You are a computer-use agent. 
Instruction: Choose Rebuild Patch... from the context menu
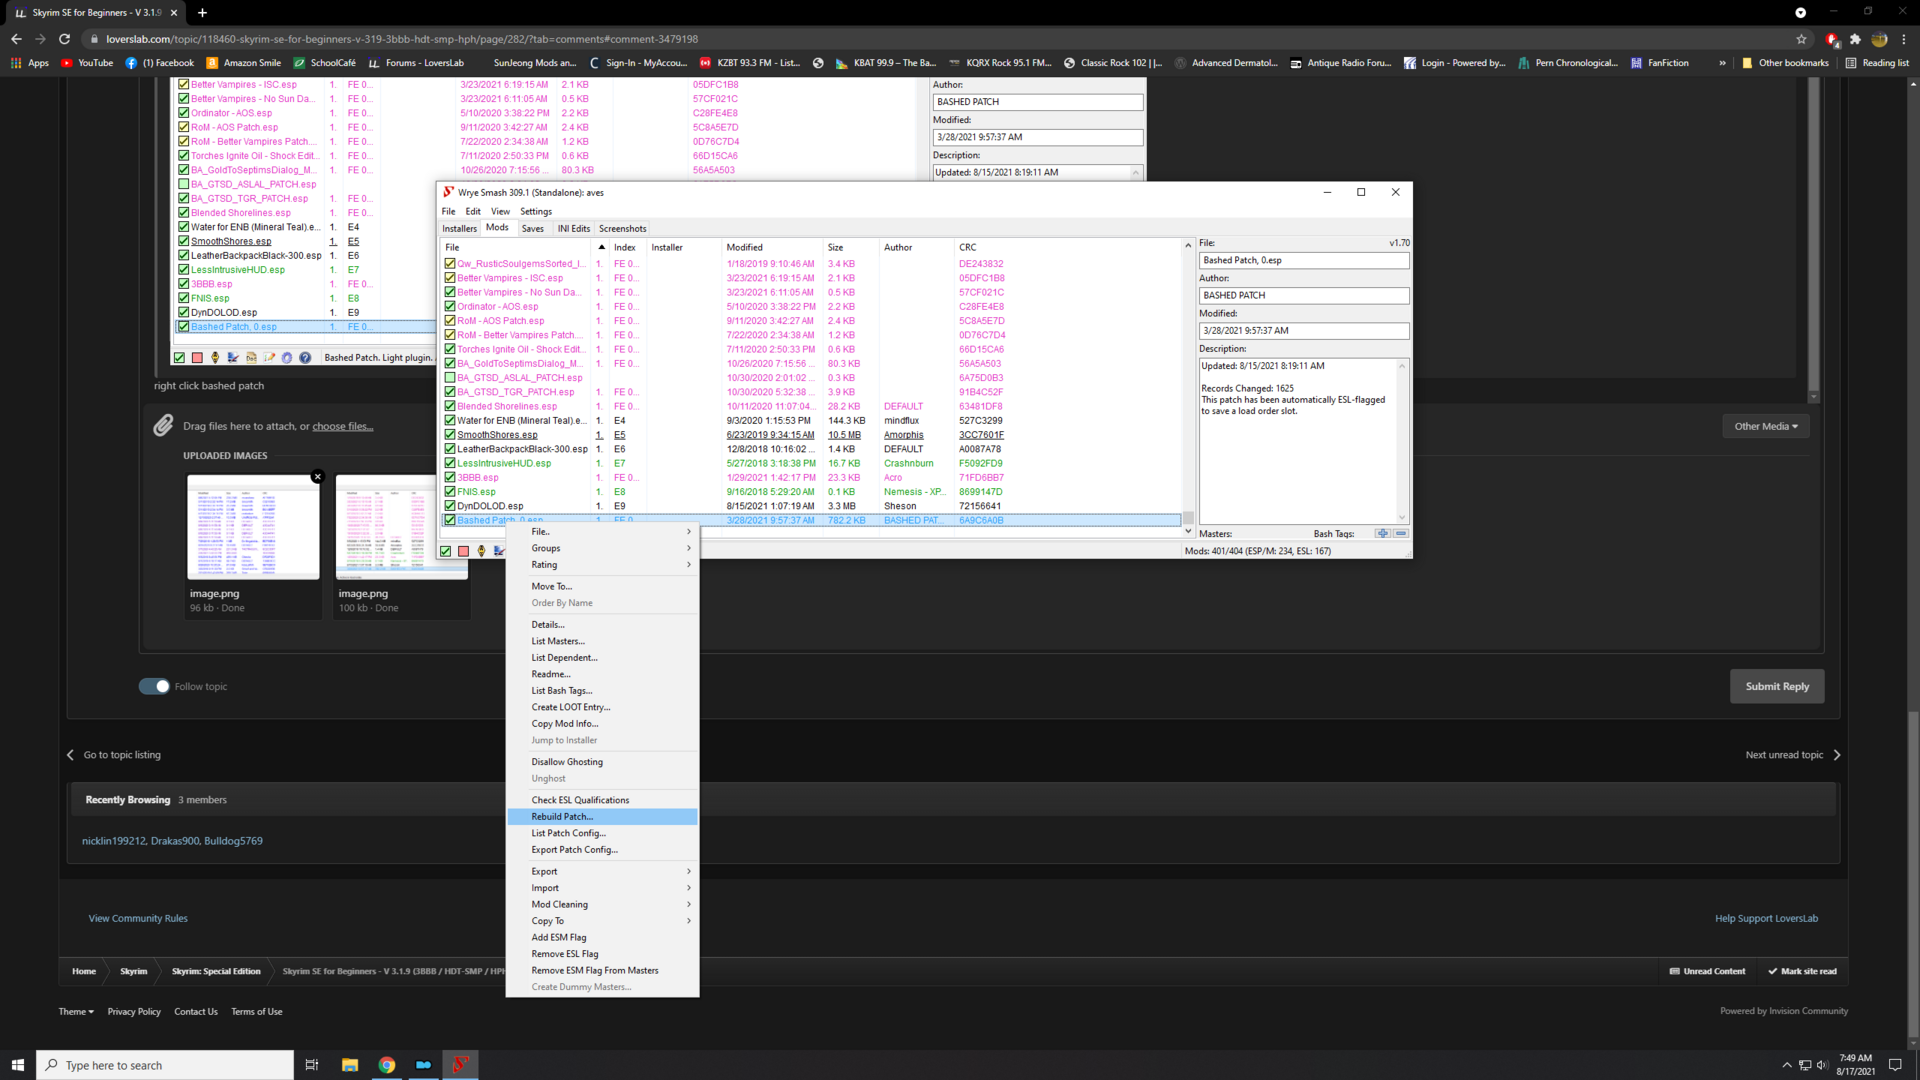[x=602, y=817]
